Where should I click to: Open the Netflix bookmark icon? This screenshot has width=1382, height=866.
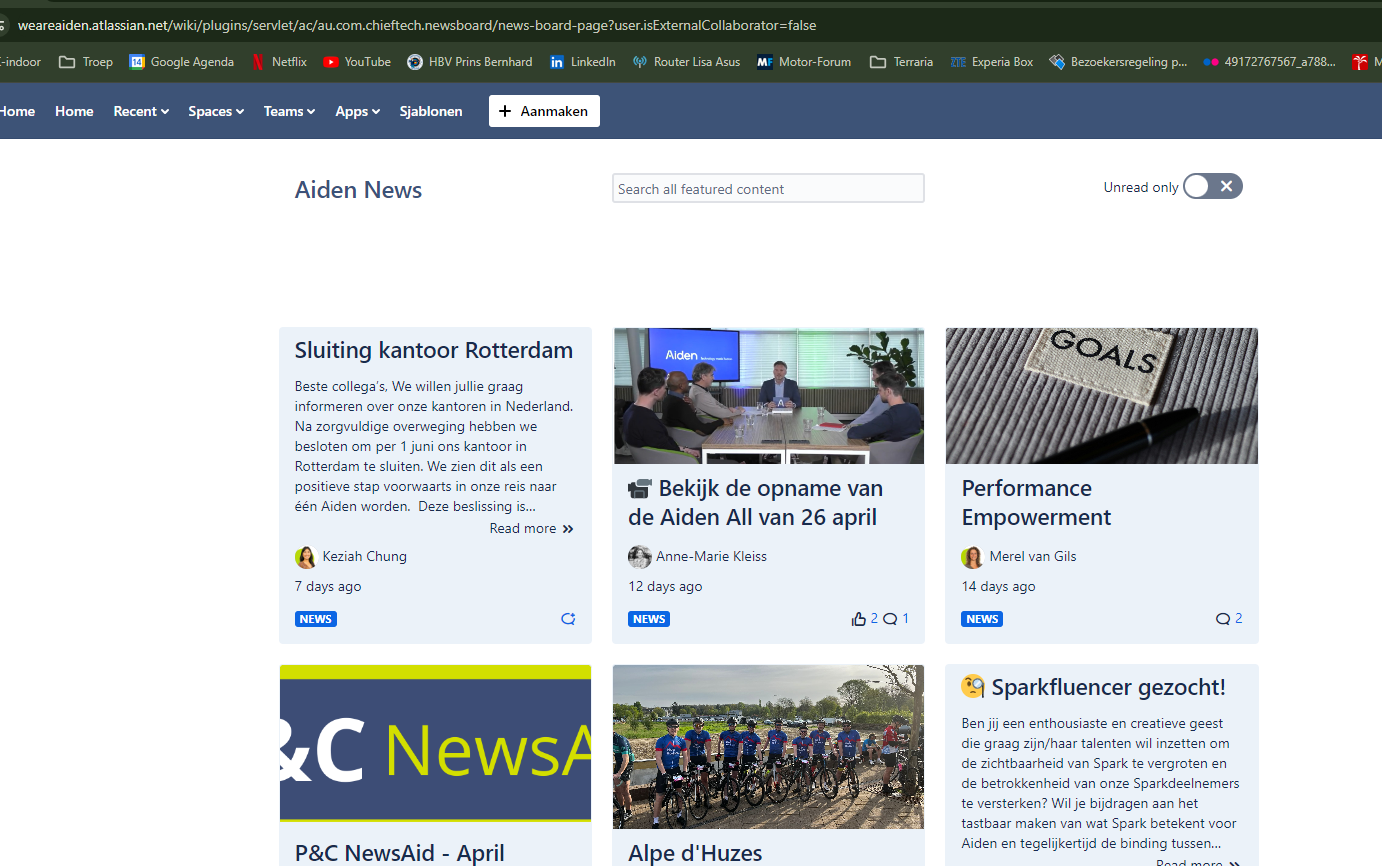pos(258,62)
